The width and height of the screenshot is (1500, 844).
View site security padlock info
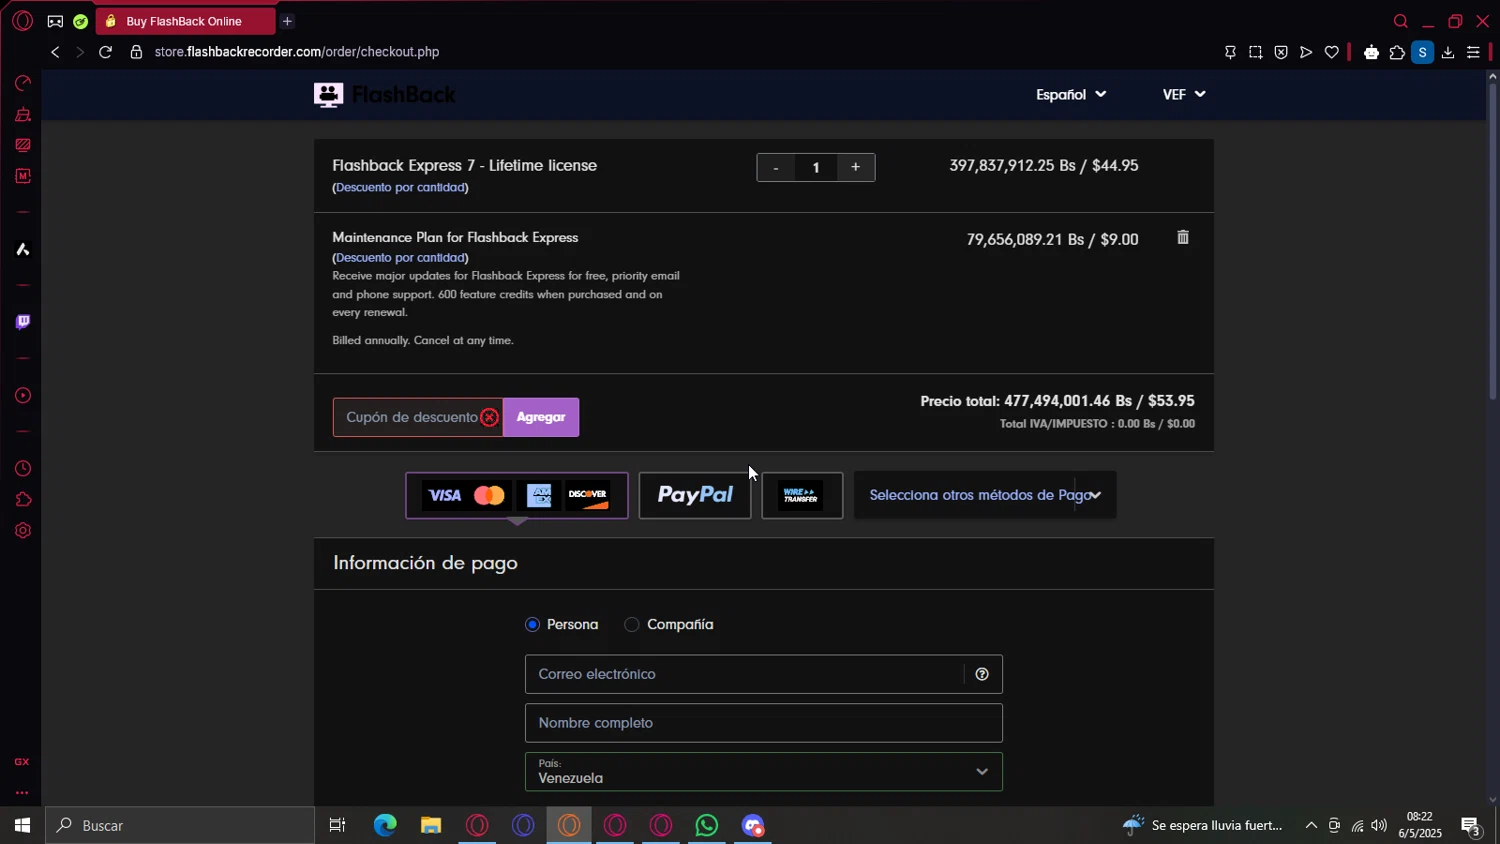tap(136, 52)
